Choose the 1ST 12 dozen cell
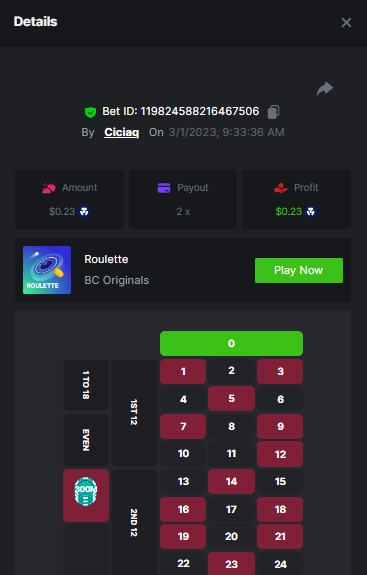 [x=134, y=413]
